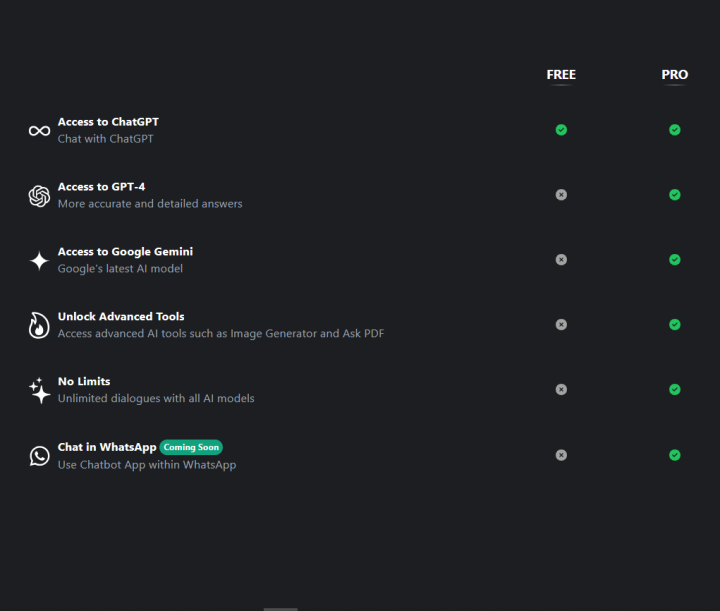Click the Coming Soon badge
720x611 pixels.
[x=191, y=447]
